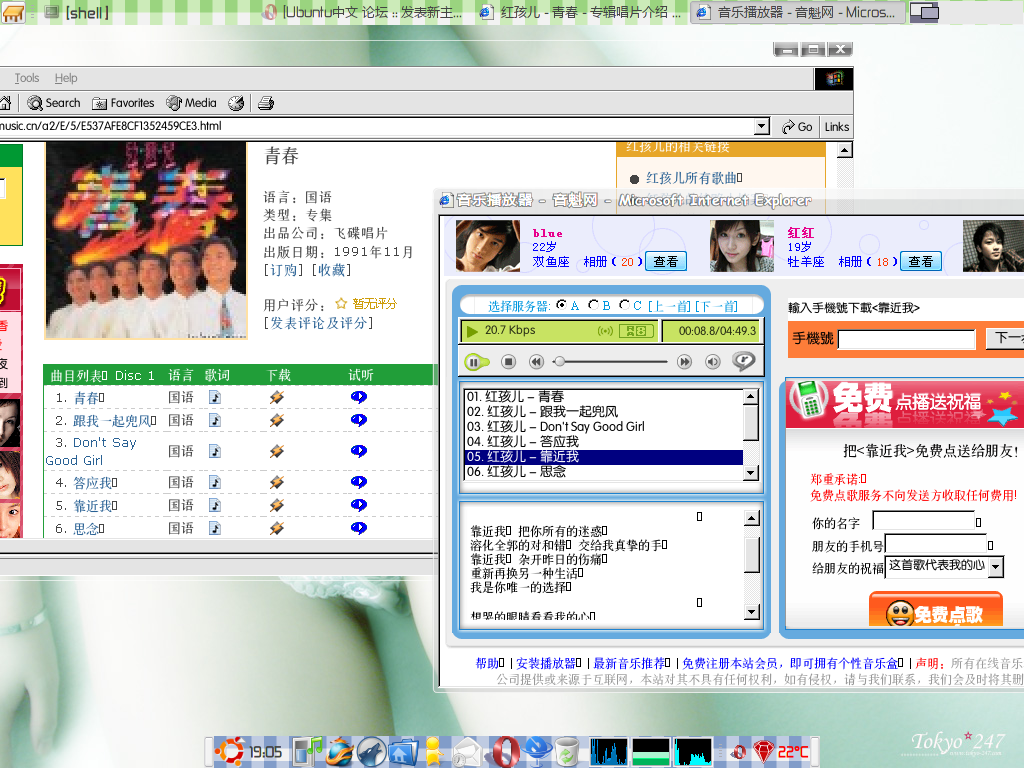
Task: Click the Go button beside address bar
Action: coord(797,127)
